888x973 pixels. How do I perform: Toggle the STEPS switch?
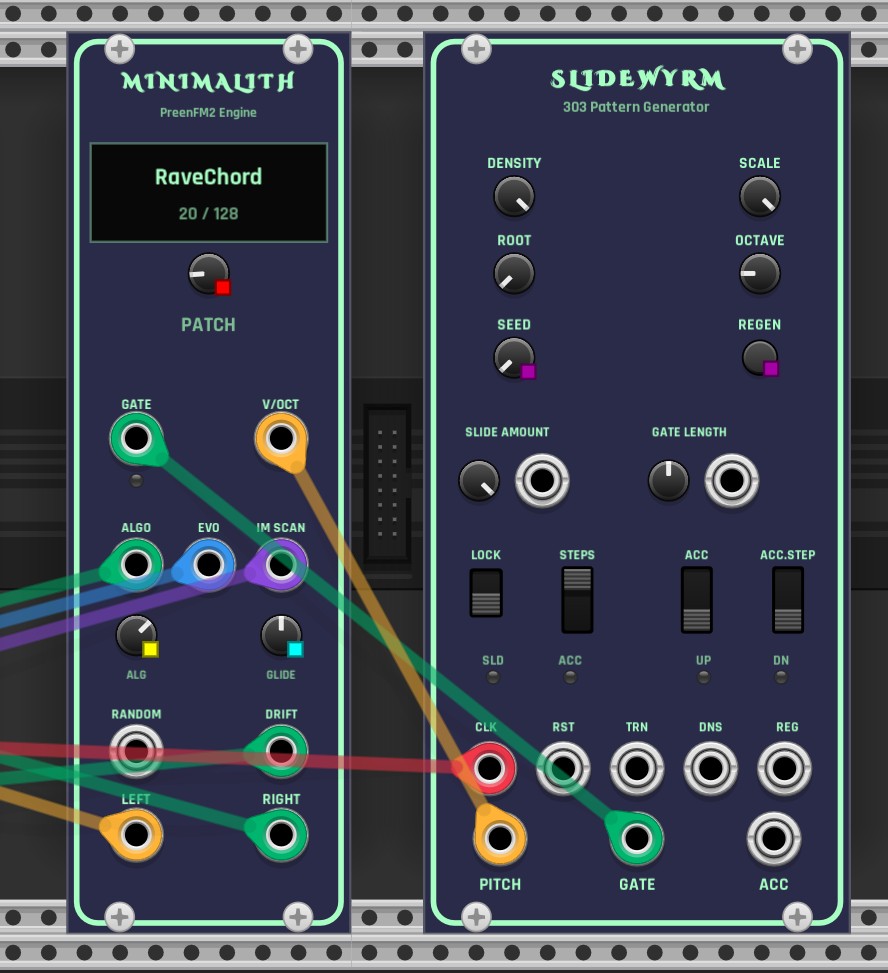point(577,599)
